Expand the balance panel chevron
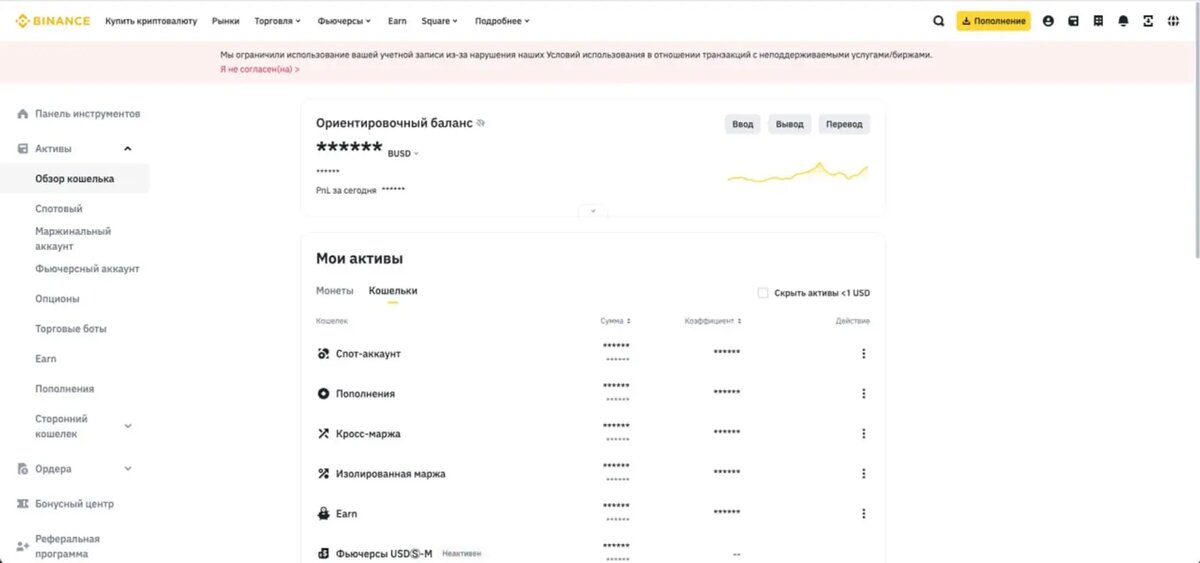This screenshot has height=563, width=1200. click(x=593, y=211)
